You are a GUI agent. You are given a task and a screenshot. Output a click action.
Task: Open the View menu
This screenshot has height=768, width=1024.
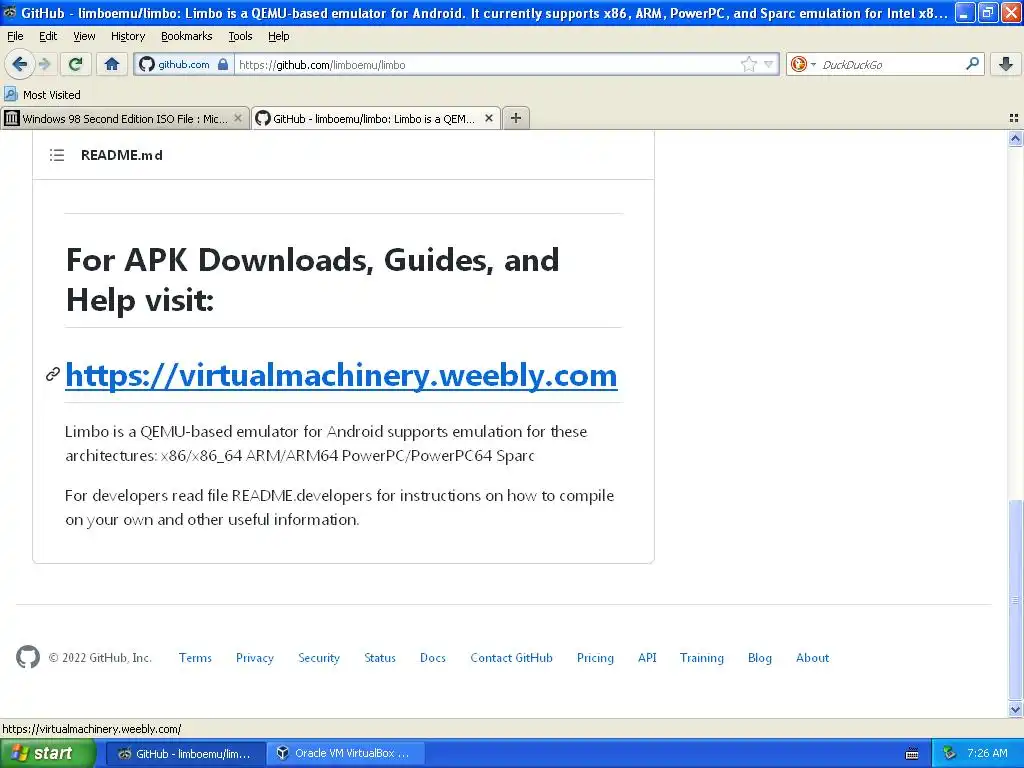click(84, 36)
